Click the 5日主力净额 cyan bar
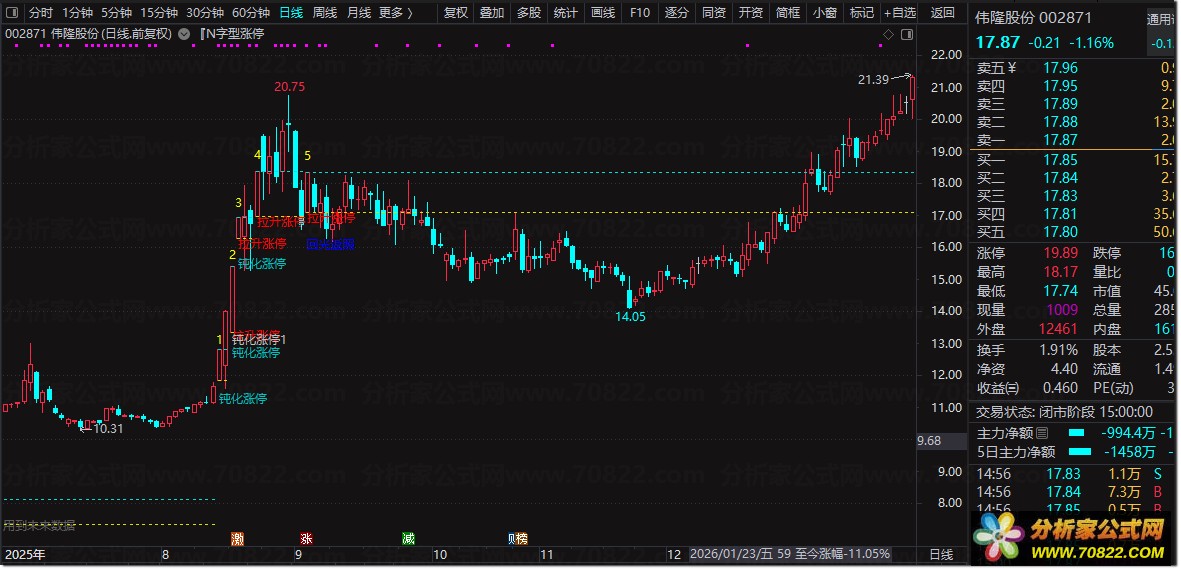1181x569 pixels. 1082,452
